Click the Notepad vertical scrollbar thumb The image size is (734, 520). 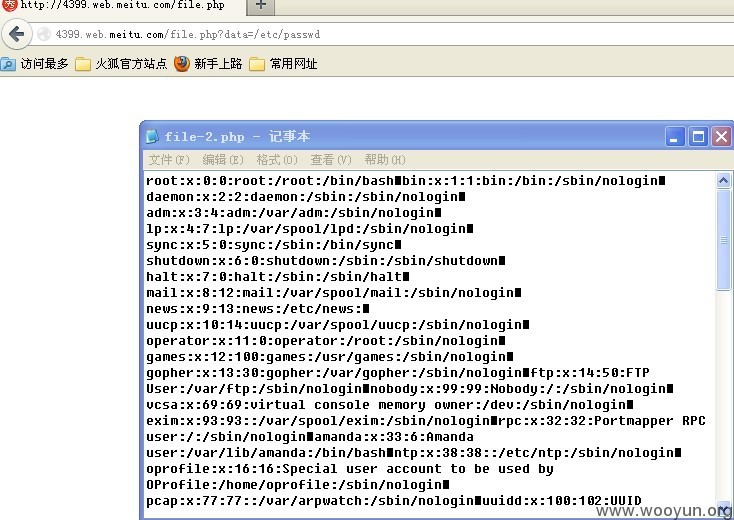tap(723, 240)
